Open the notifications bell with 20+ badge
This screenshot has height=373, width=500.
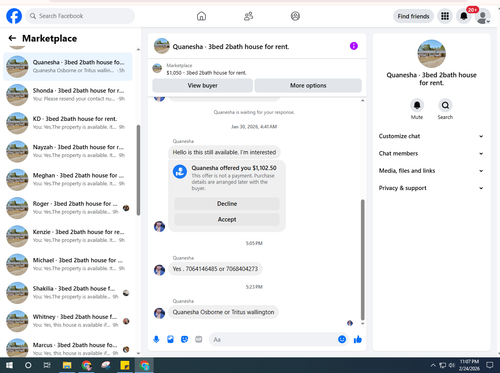[464, 16]
